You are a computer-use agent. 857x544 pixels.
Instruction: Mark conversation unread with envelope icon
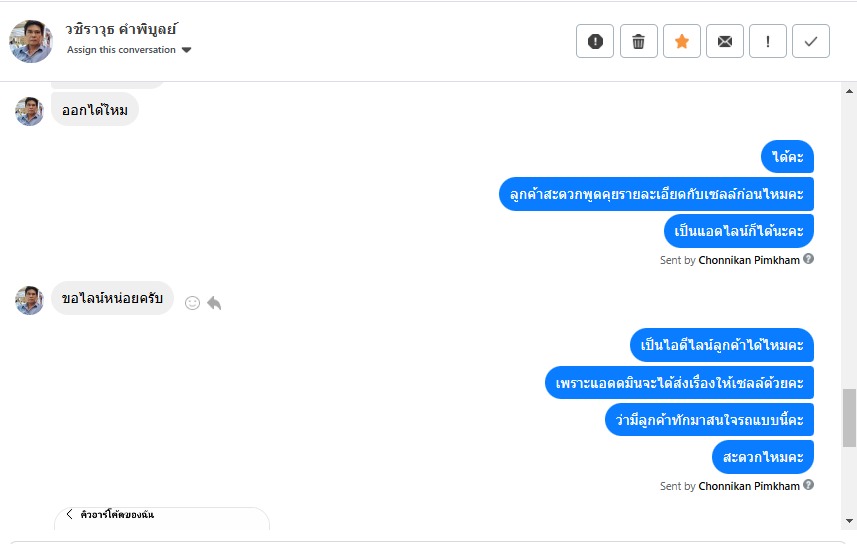point(725,41)
